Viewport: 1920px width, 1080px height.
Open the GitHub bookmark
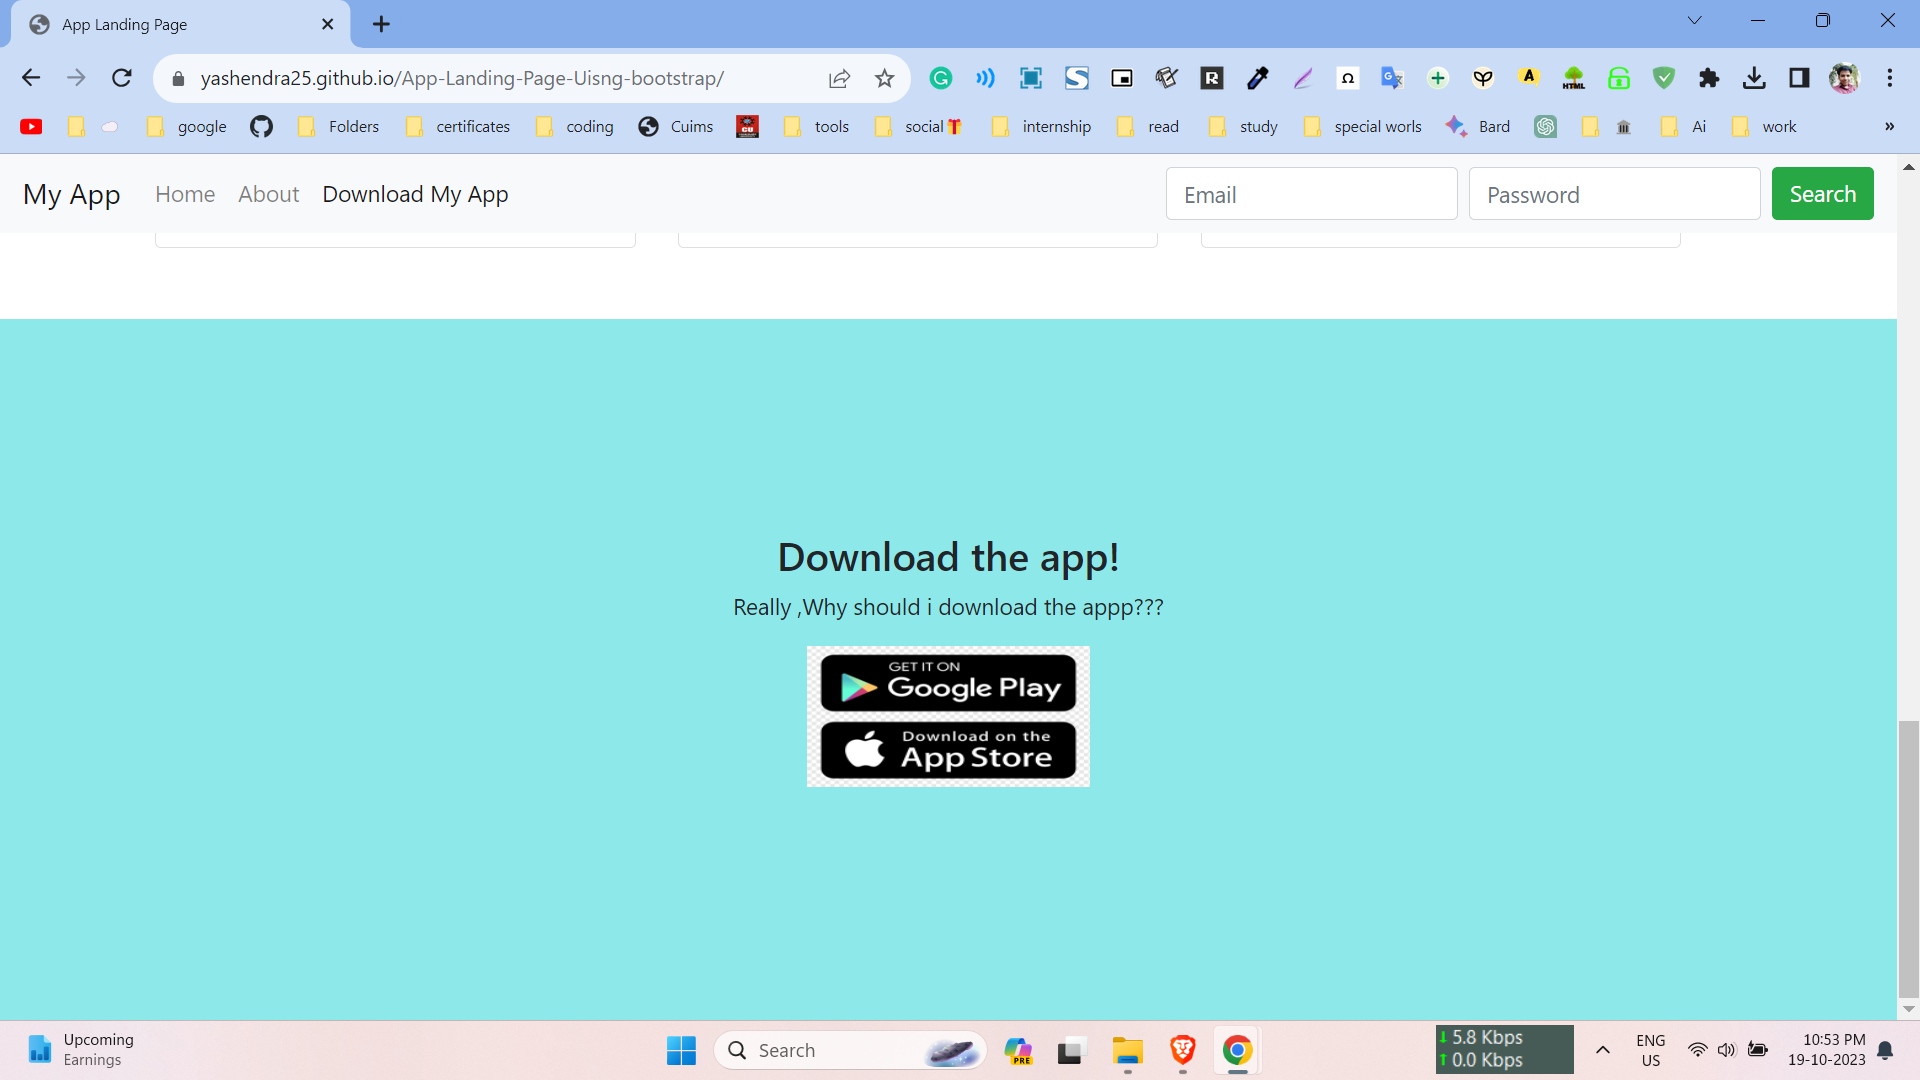coord(261,127)
